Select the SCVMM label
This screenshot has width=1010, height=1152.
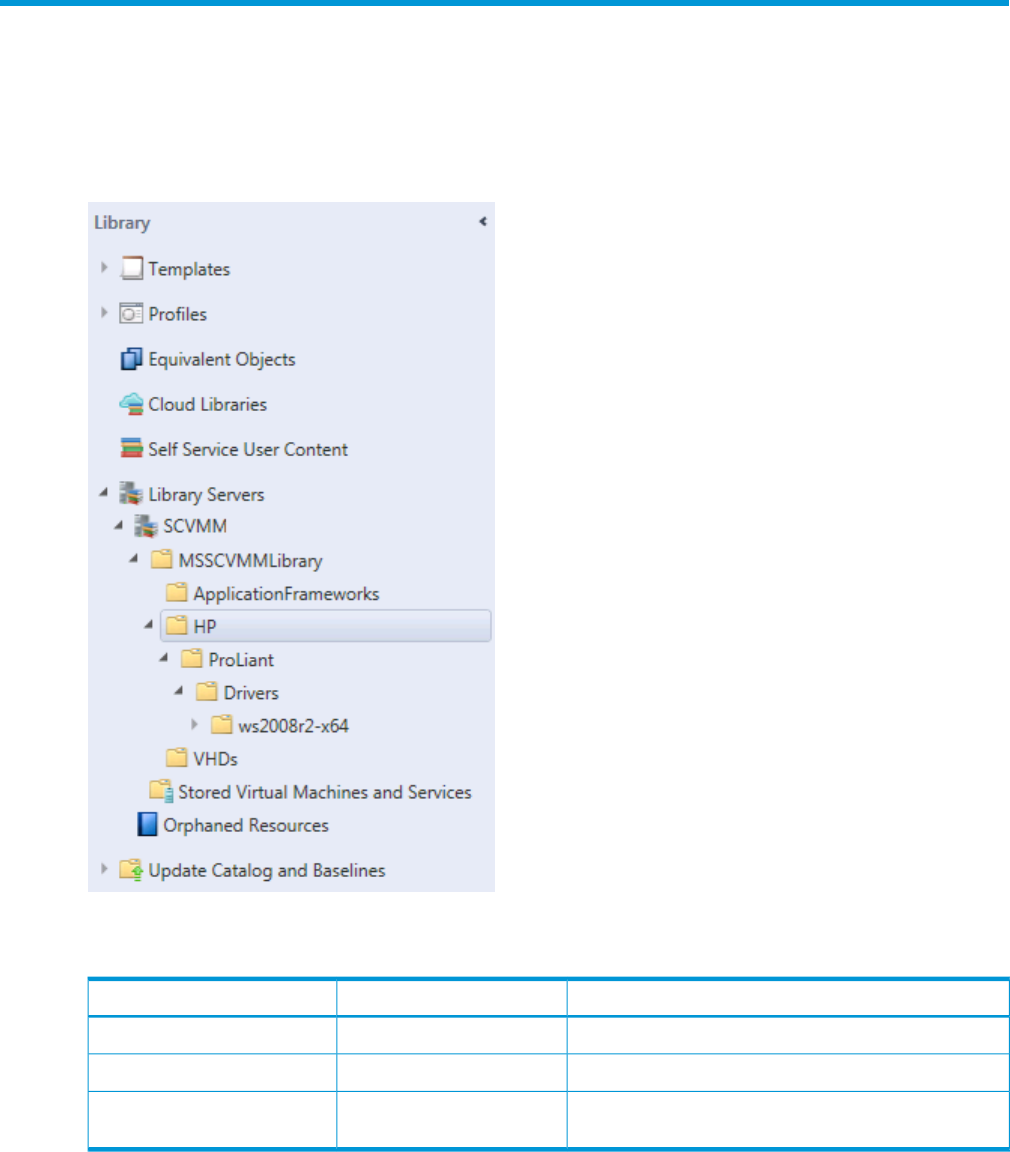195,526
